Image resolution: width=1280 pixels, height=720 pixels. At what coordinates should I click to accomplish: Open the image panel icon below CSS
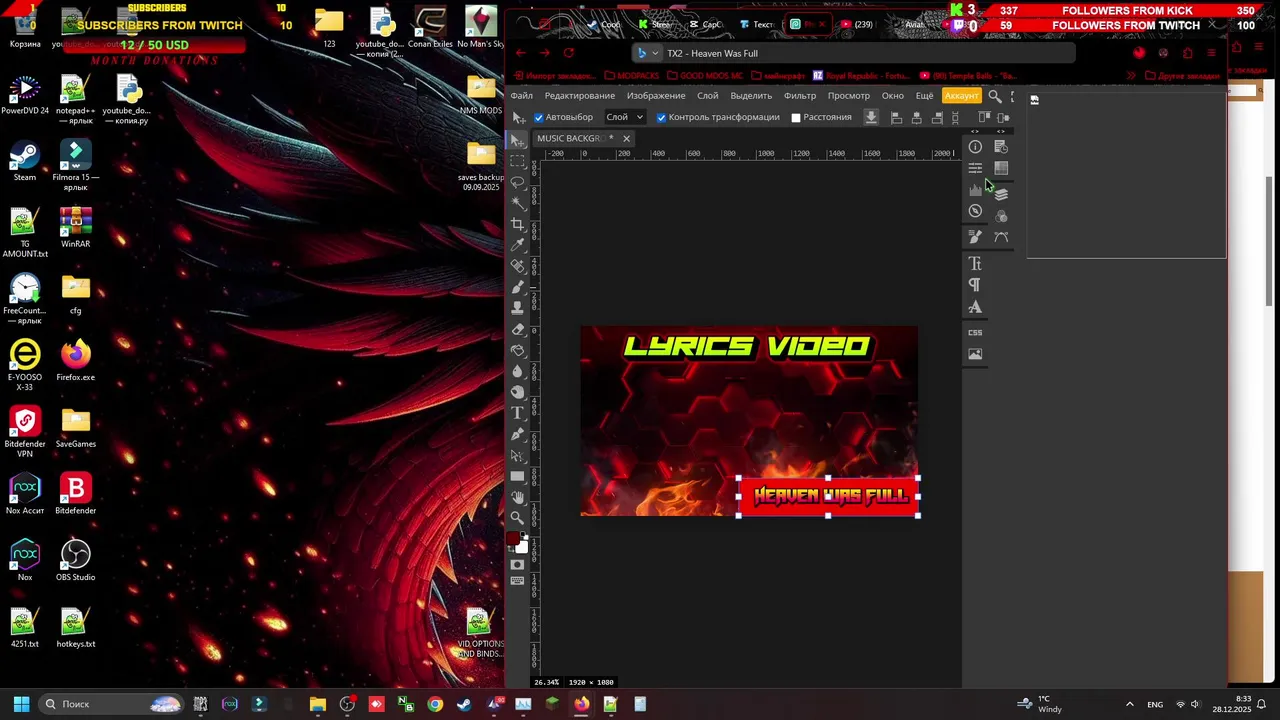coord(975,354)
